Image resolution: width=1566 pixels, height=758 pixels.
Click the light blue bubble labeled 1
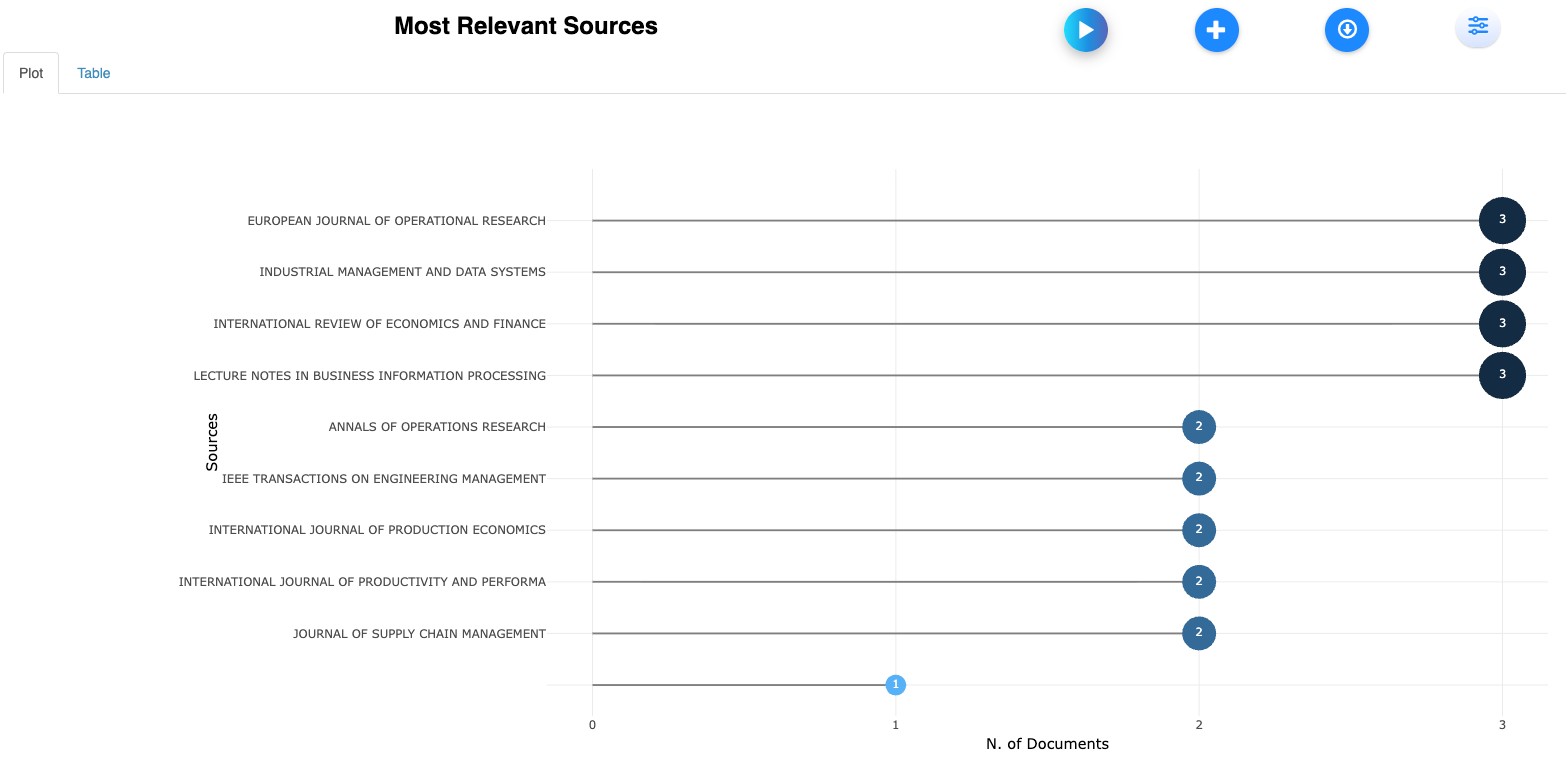[895, 685]
